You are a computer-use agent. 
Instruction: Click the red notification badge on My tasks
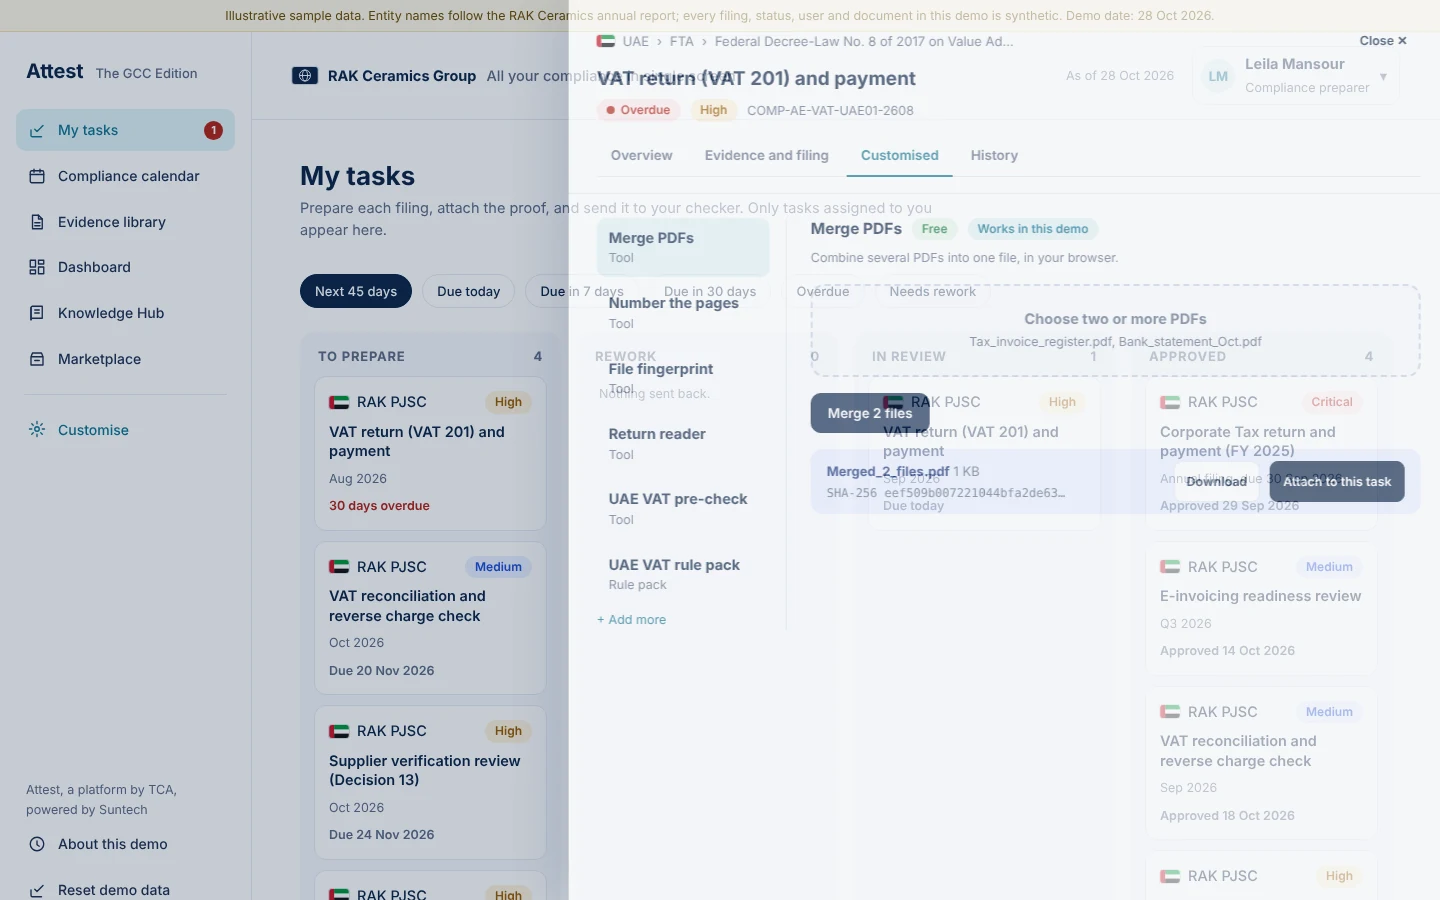[213, 130]
